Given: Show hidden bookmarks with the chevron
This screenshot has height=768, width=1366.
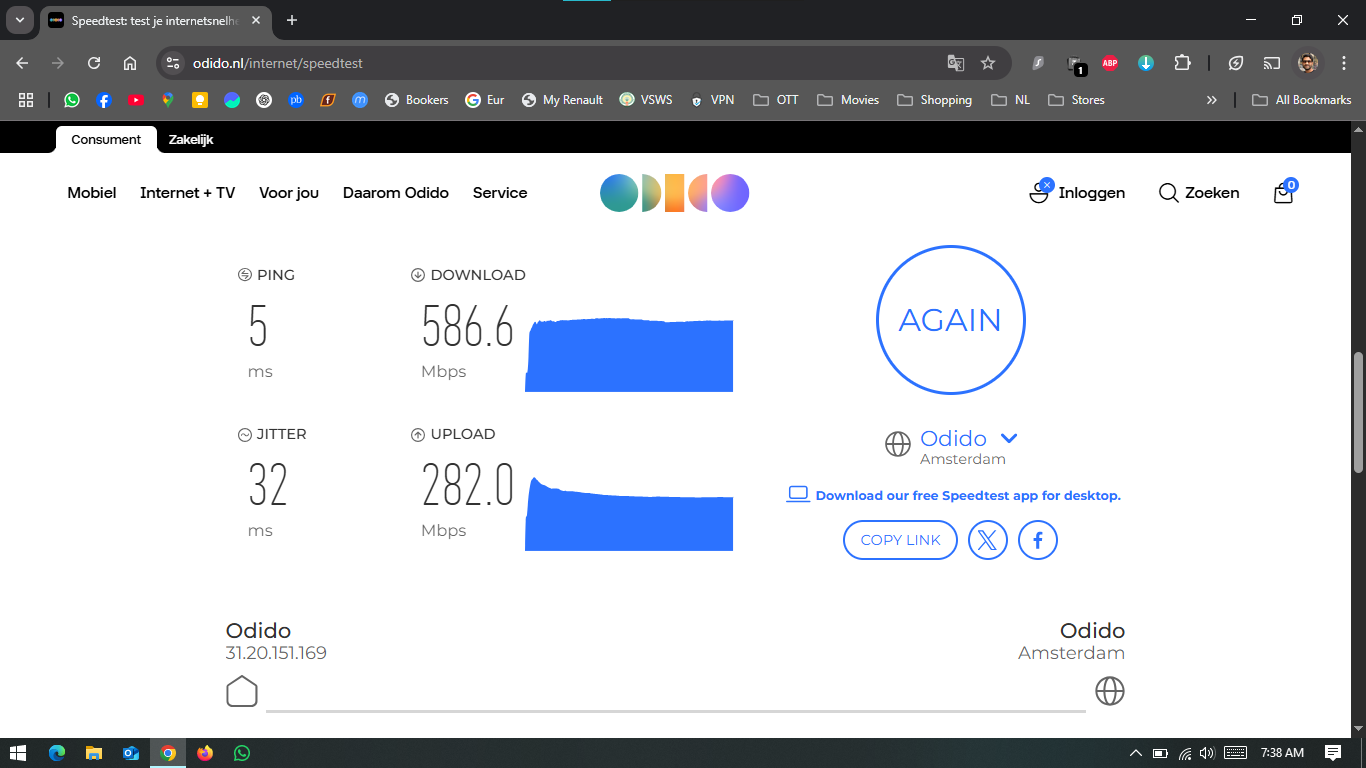Looking at the screenshot, I should point(1212,100).
